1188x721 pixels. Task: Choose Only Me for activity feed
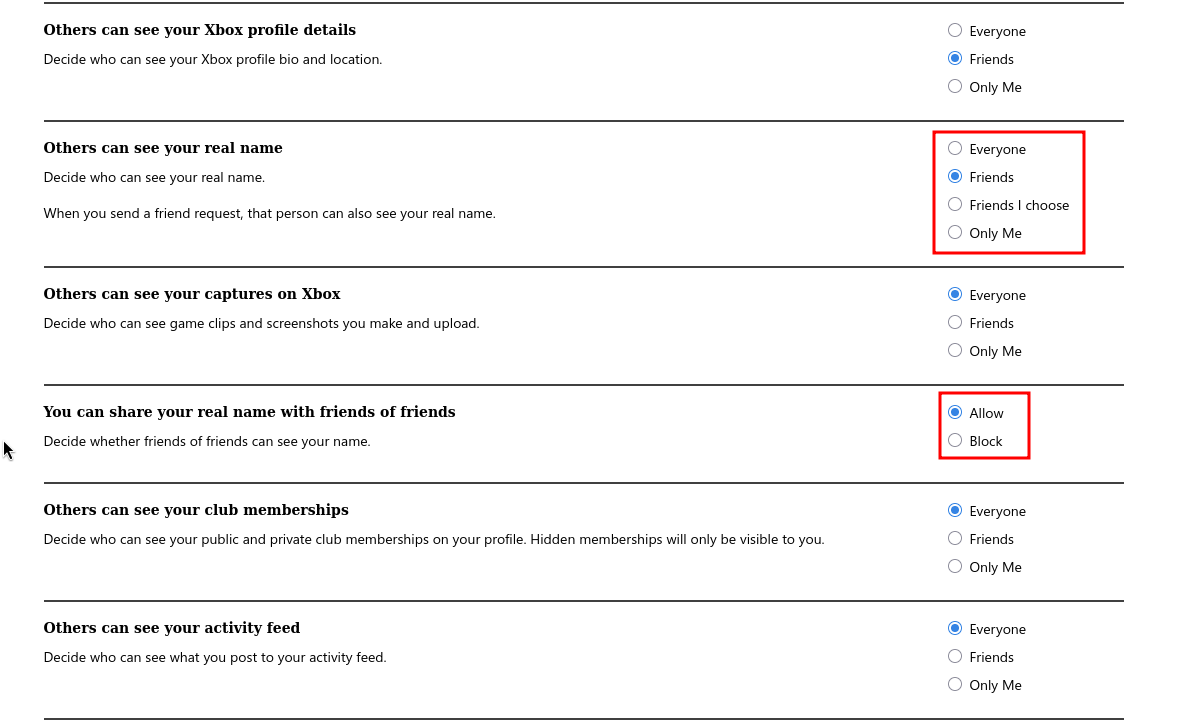pos(955,685)
